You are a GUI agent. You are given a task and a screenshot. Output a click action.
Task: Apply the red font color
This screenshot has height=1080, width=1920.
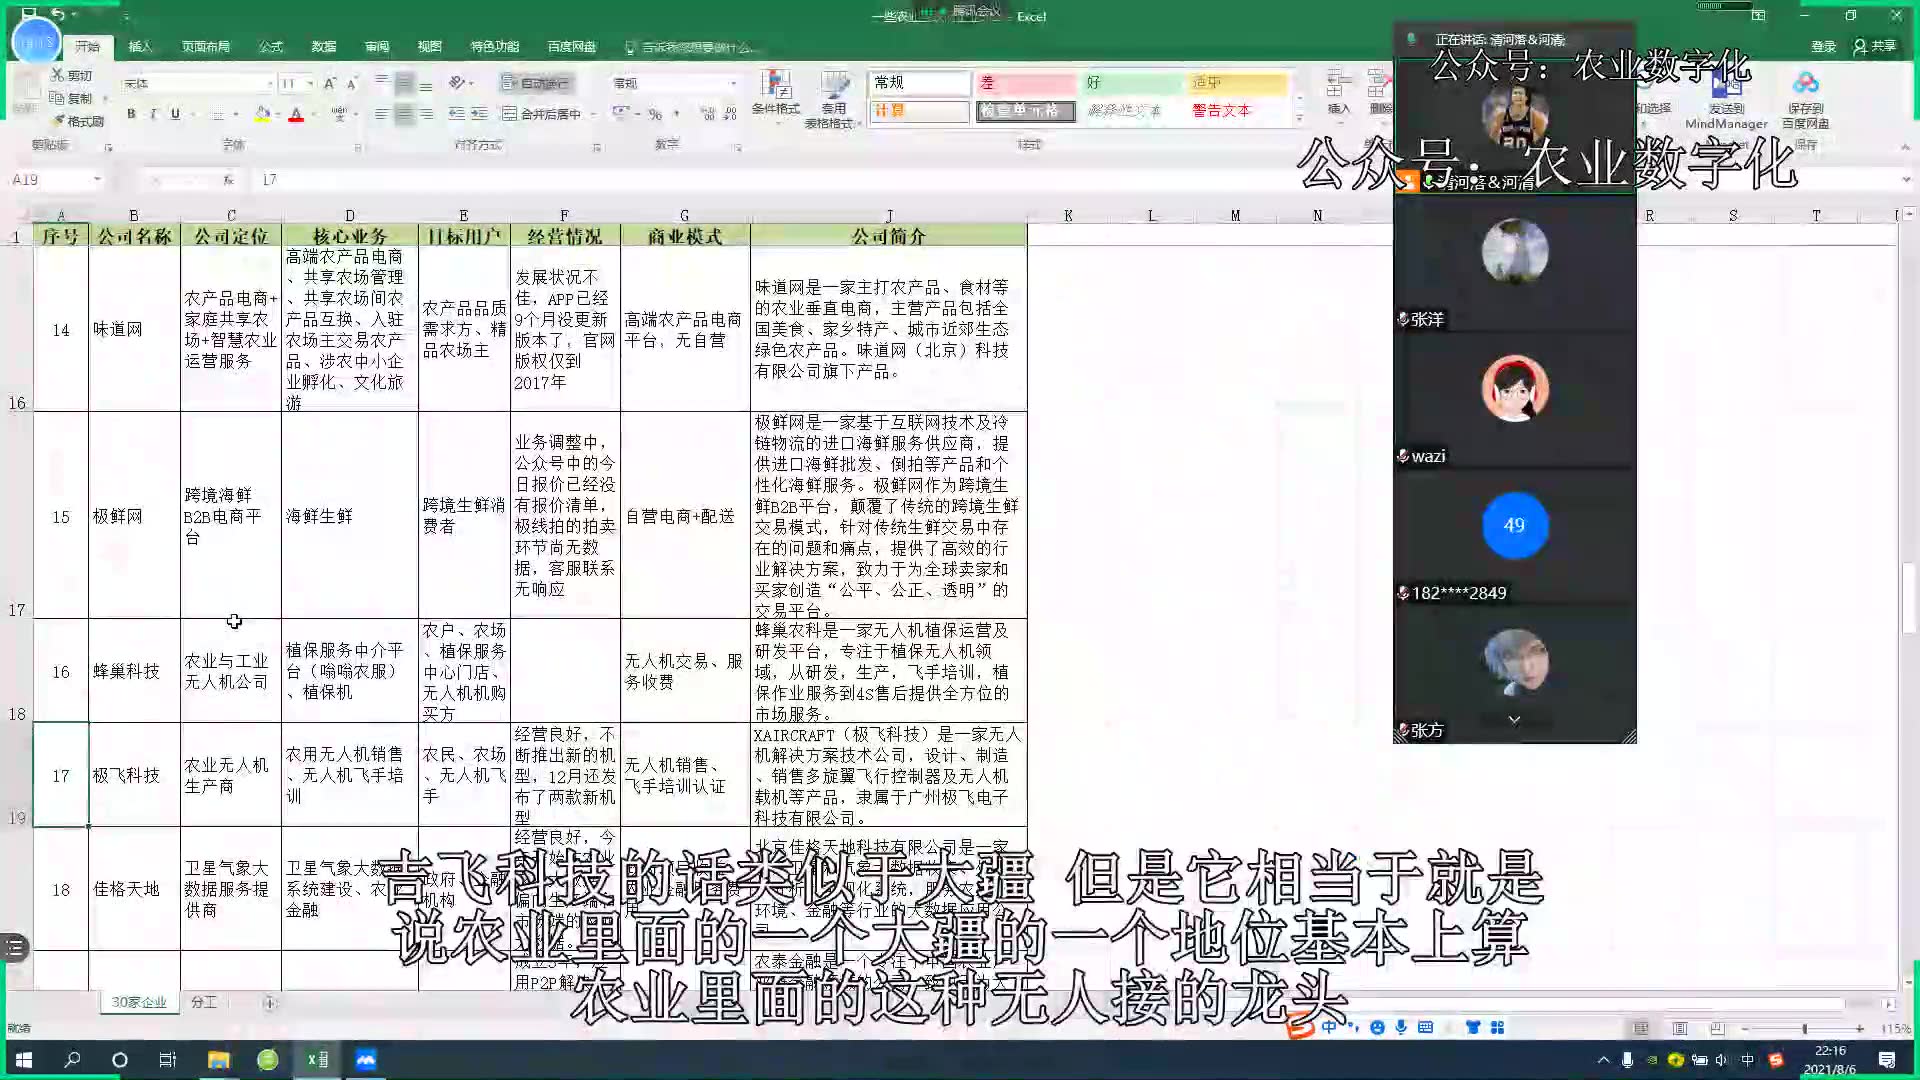point(295,114)
